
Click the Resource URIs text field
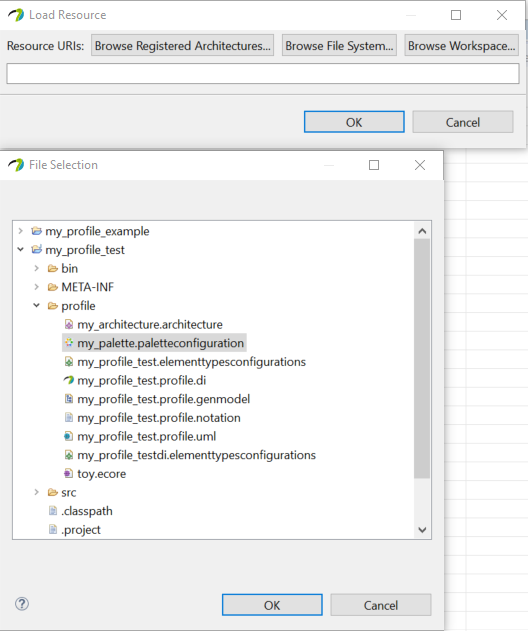pos(263,74)
